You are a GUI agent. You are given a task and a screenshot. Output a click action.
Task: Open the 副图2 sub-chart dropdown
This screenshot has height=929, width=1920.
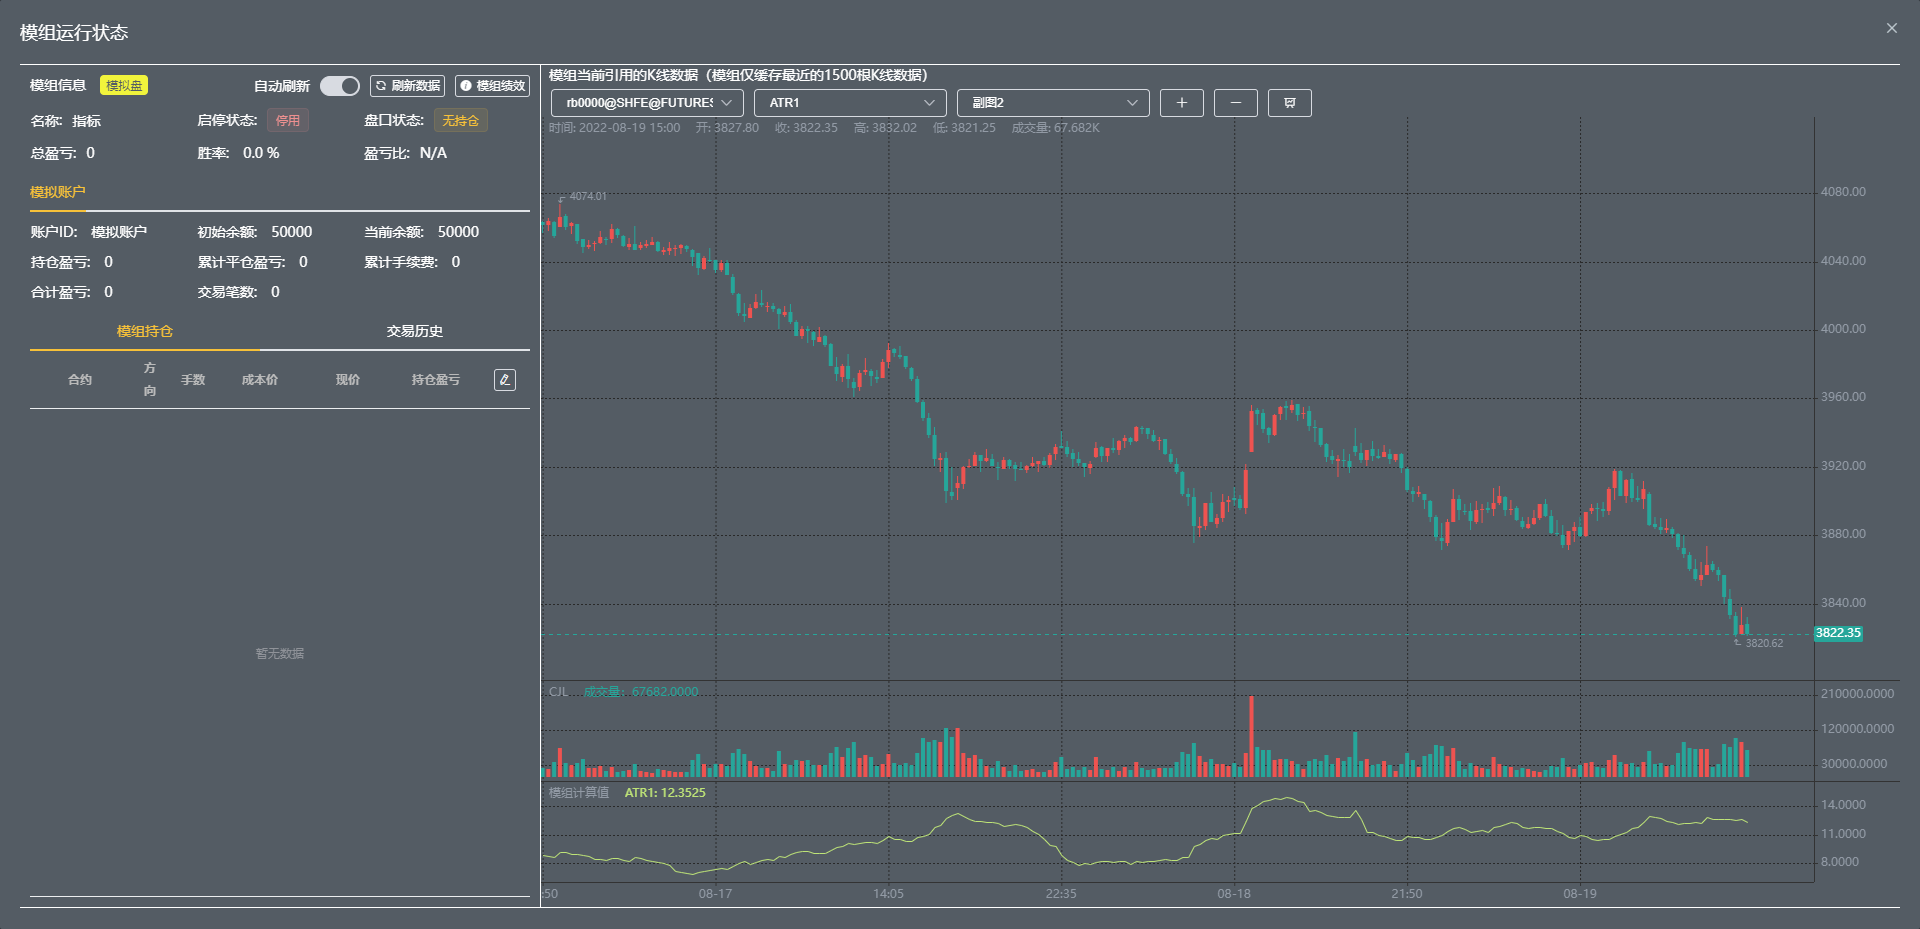coord(1052,103)
